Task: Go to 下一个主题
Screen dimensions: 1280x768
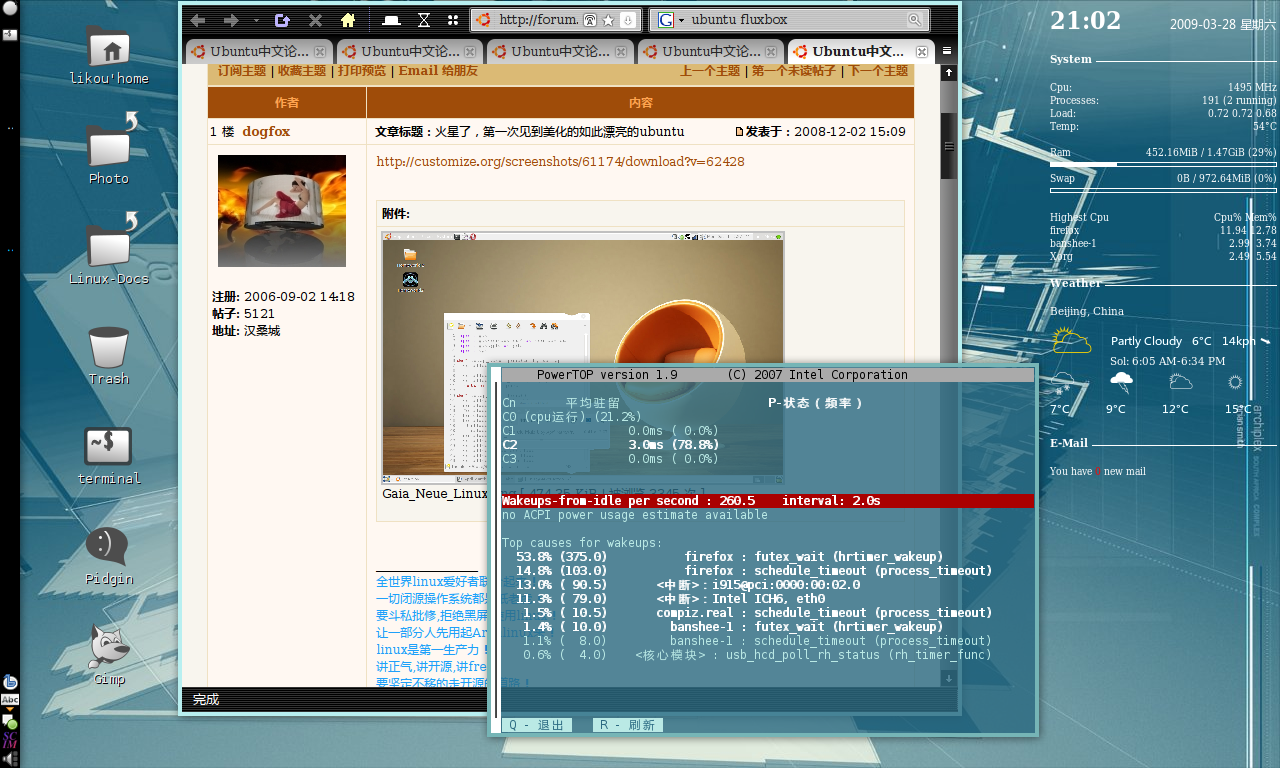Action: click(x=878, y=71)
